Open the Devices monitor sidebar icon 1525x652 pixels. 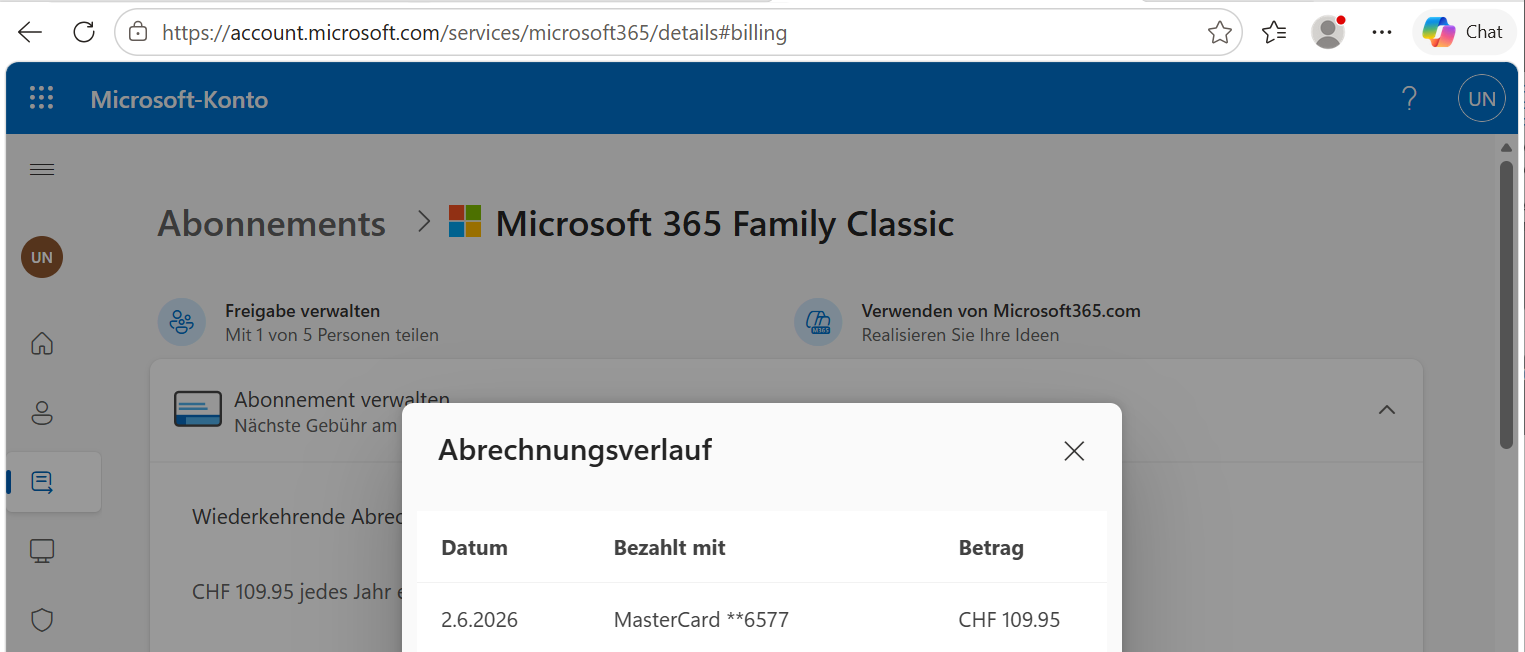42,551
